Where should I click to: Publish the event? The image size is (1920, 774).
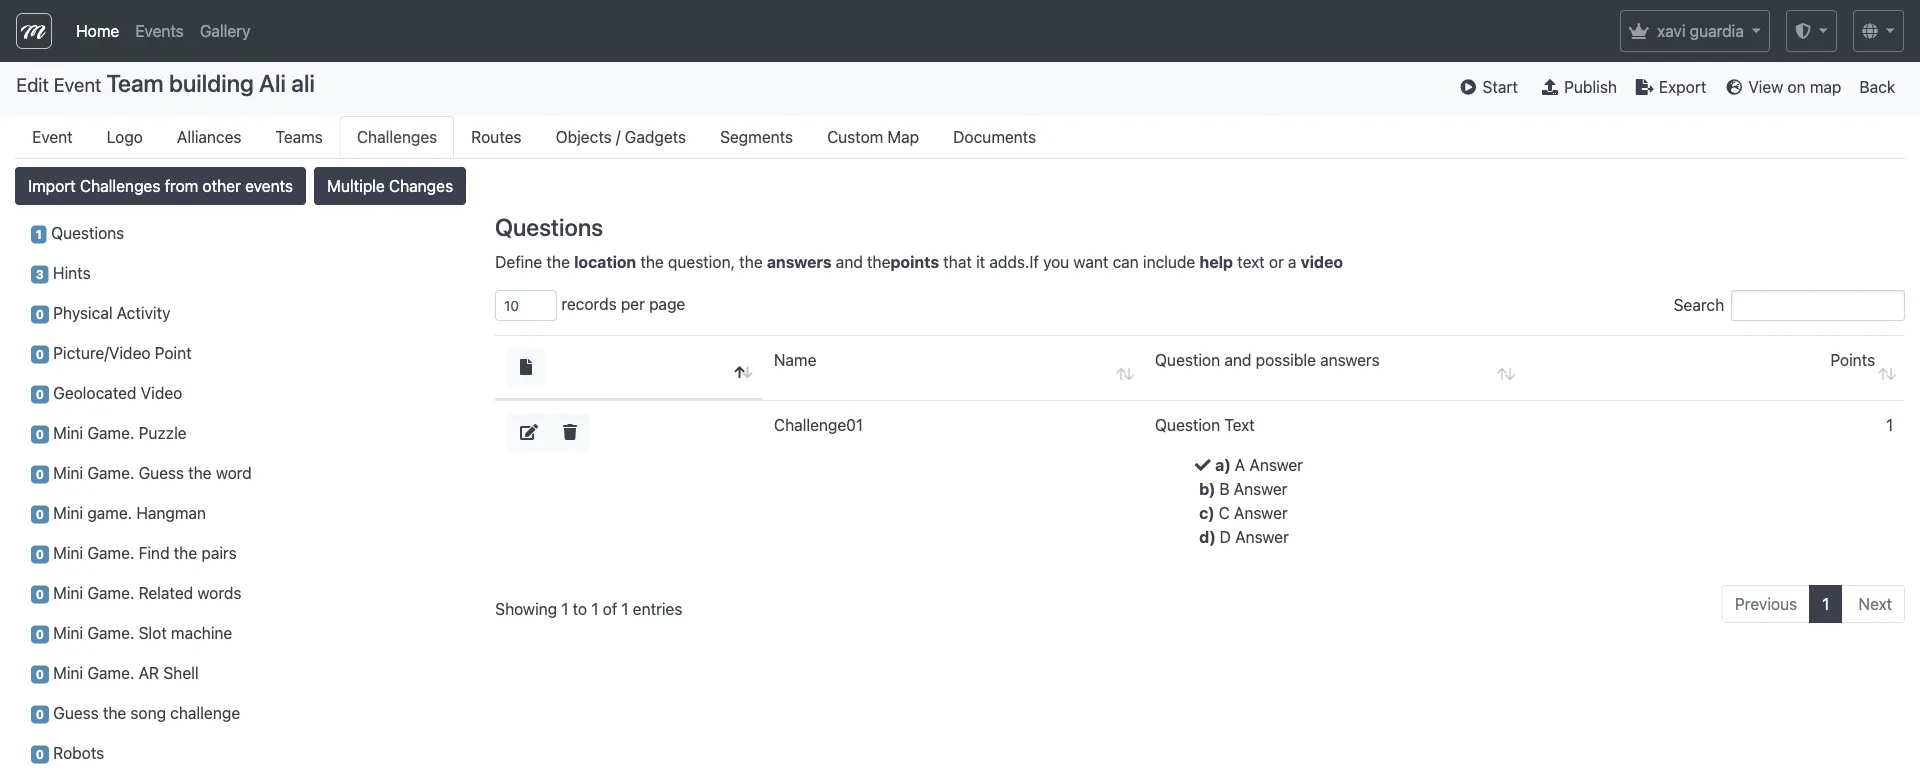pos(1579,87)
